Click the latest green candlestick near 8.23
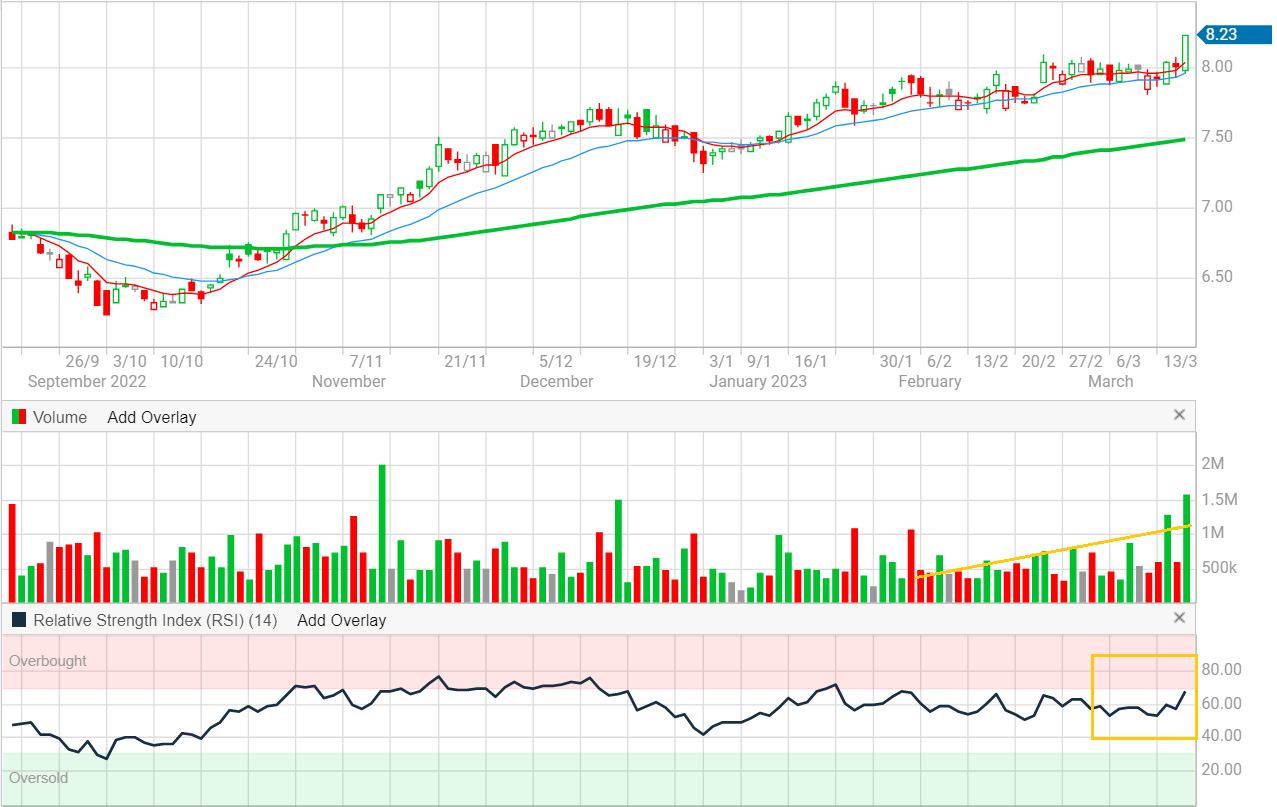The width and height of the screenshot is (1277, 807). coord(1185,52)
